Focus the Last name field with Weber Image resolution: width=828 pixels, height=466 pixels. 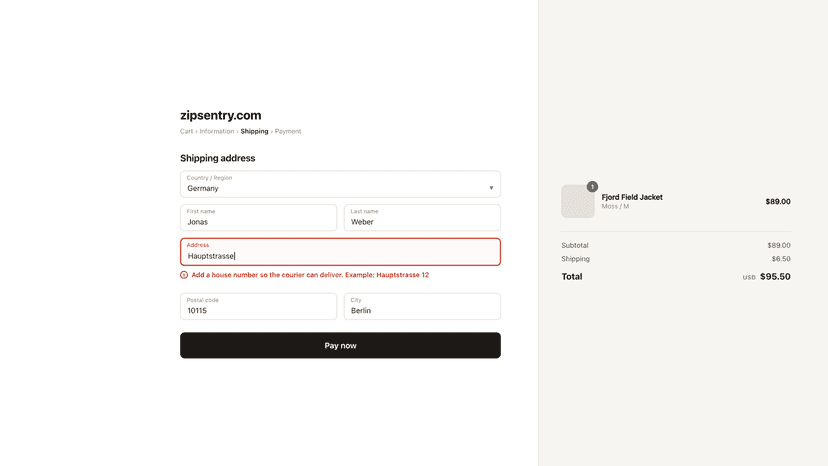pyautogui.click(x=422, y=218)
